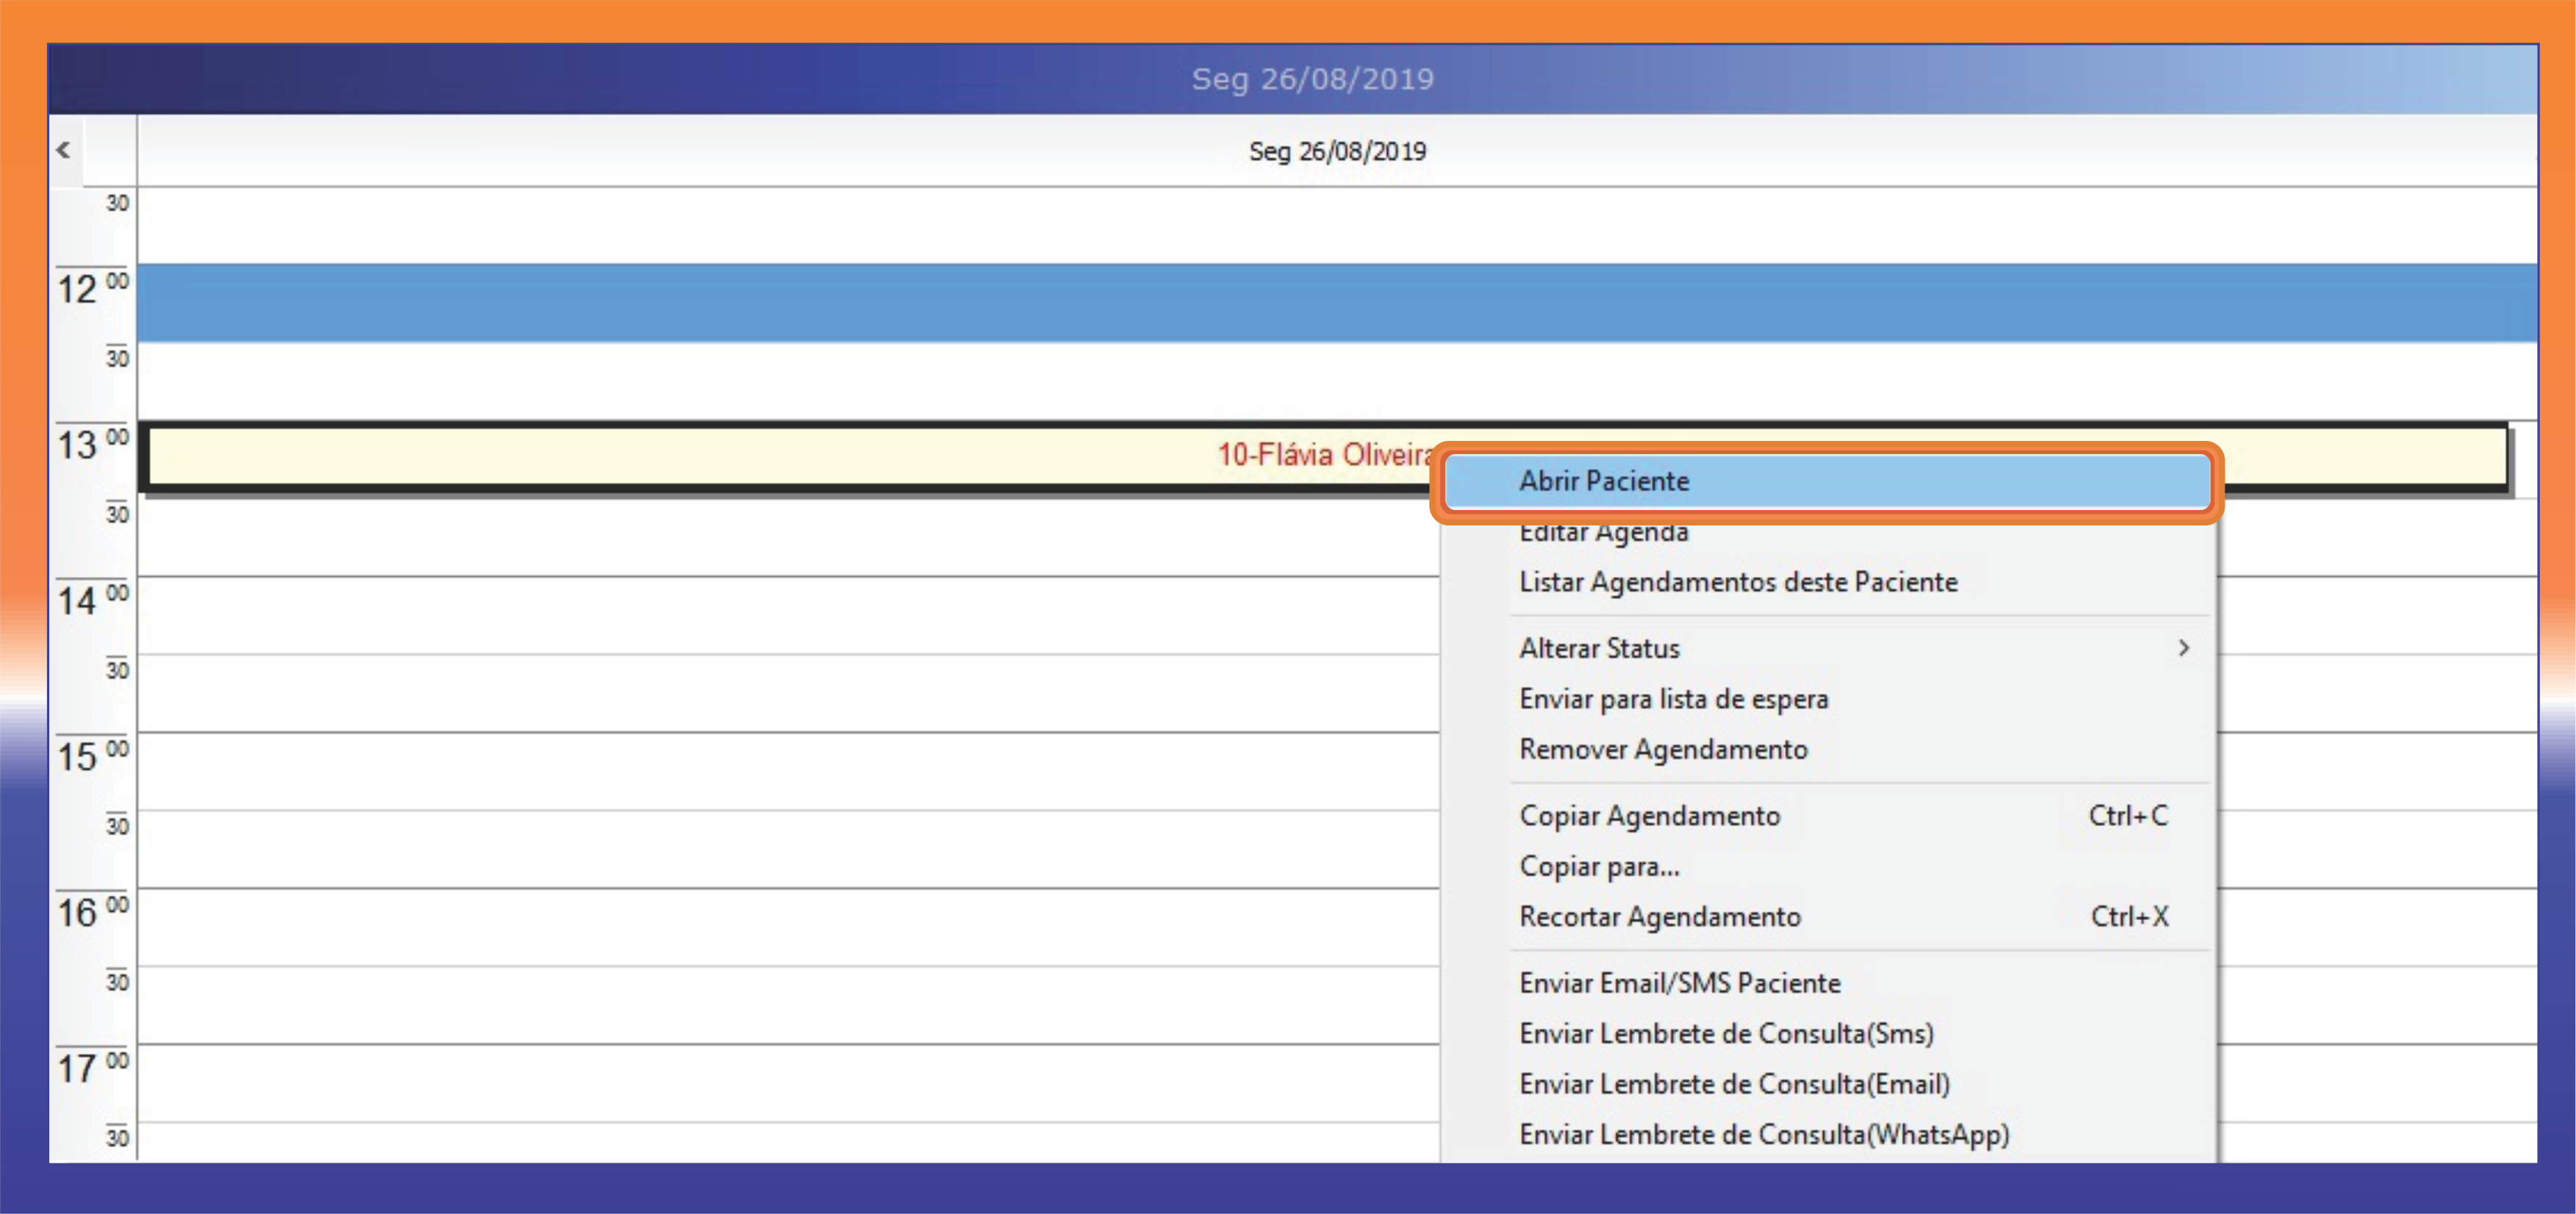Open Listar Agendamentos deste Paciente
This screenshot has height=1214, width=2576.
tap(1737, 582)
